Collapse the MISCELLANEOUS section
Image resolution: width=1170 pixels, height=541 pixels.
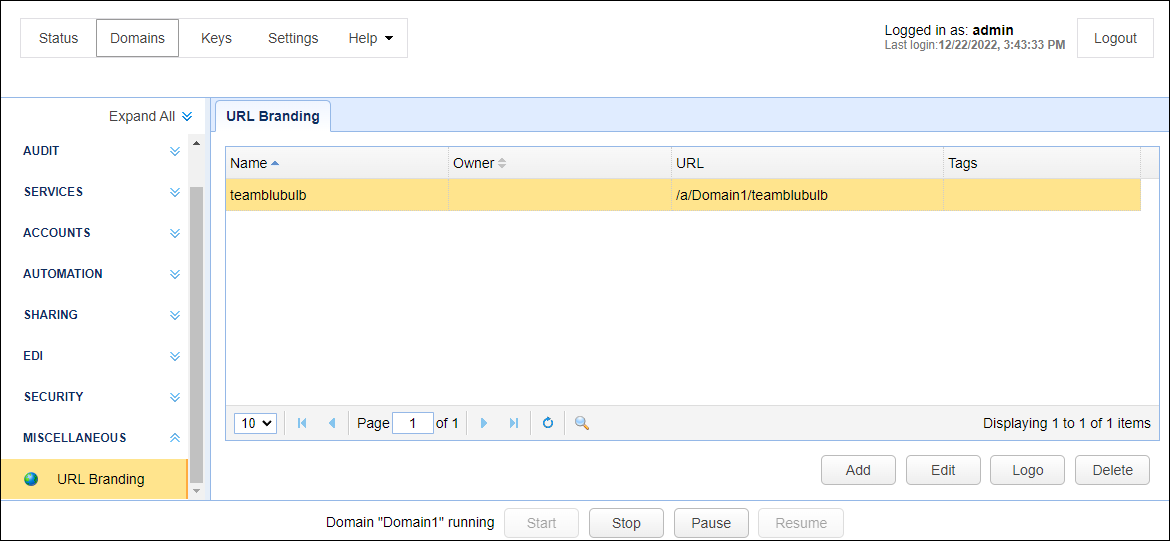(175, 438)
